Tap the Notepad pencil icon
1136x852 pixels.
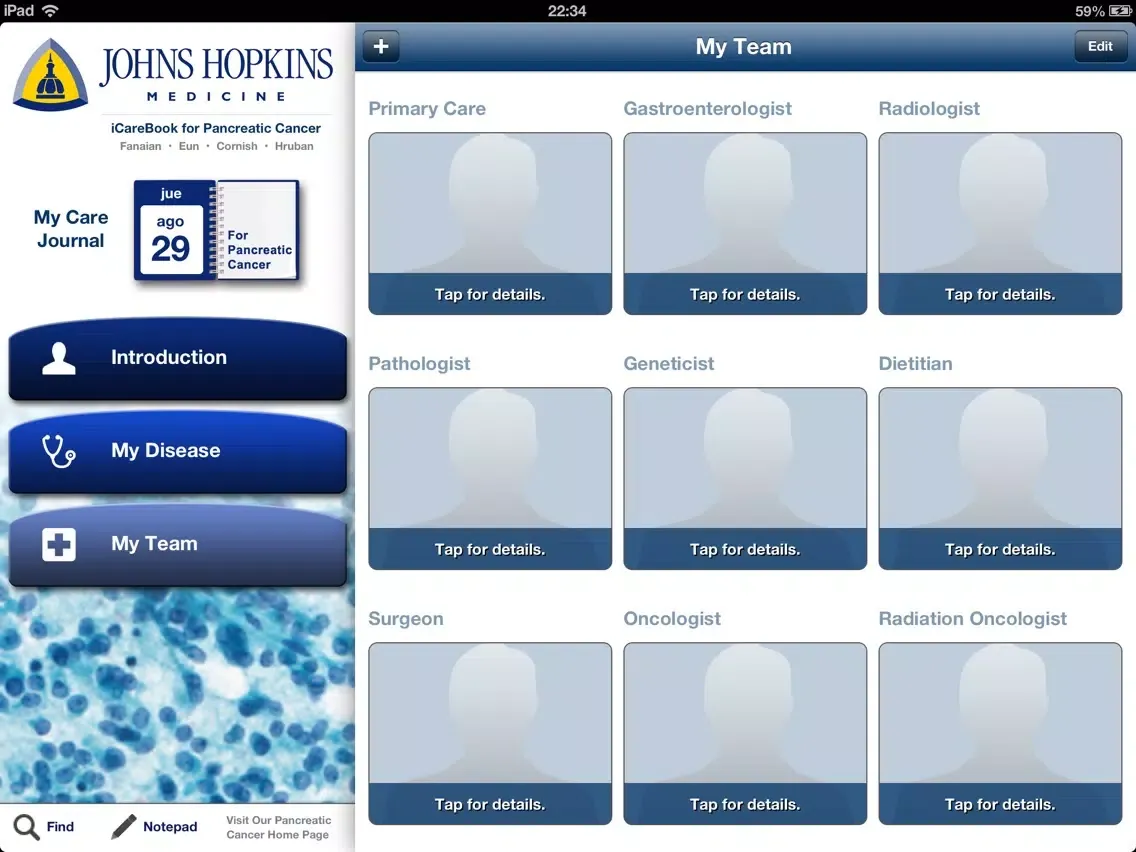tap(122, 827)
